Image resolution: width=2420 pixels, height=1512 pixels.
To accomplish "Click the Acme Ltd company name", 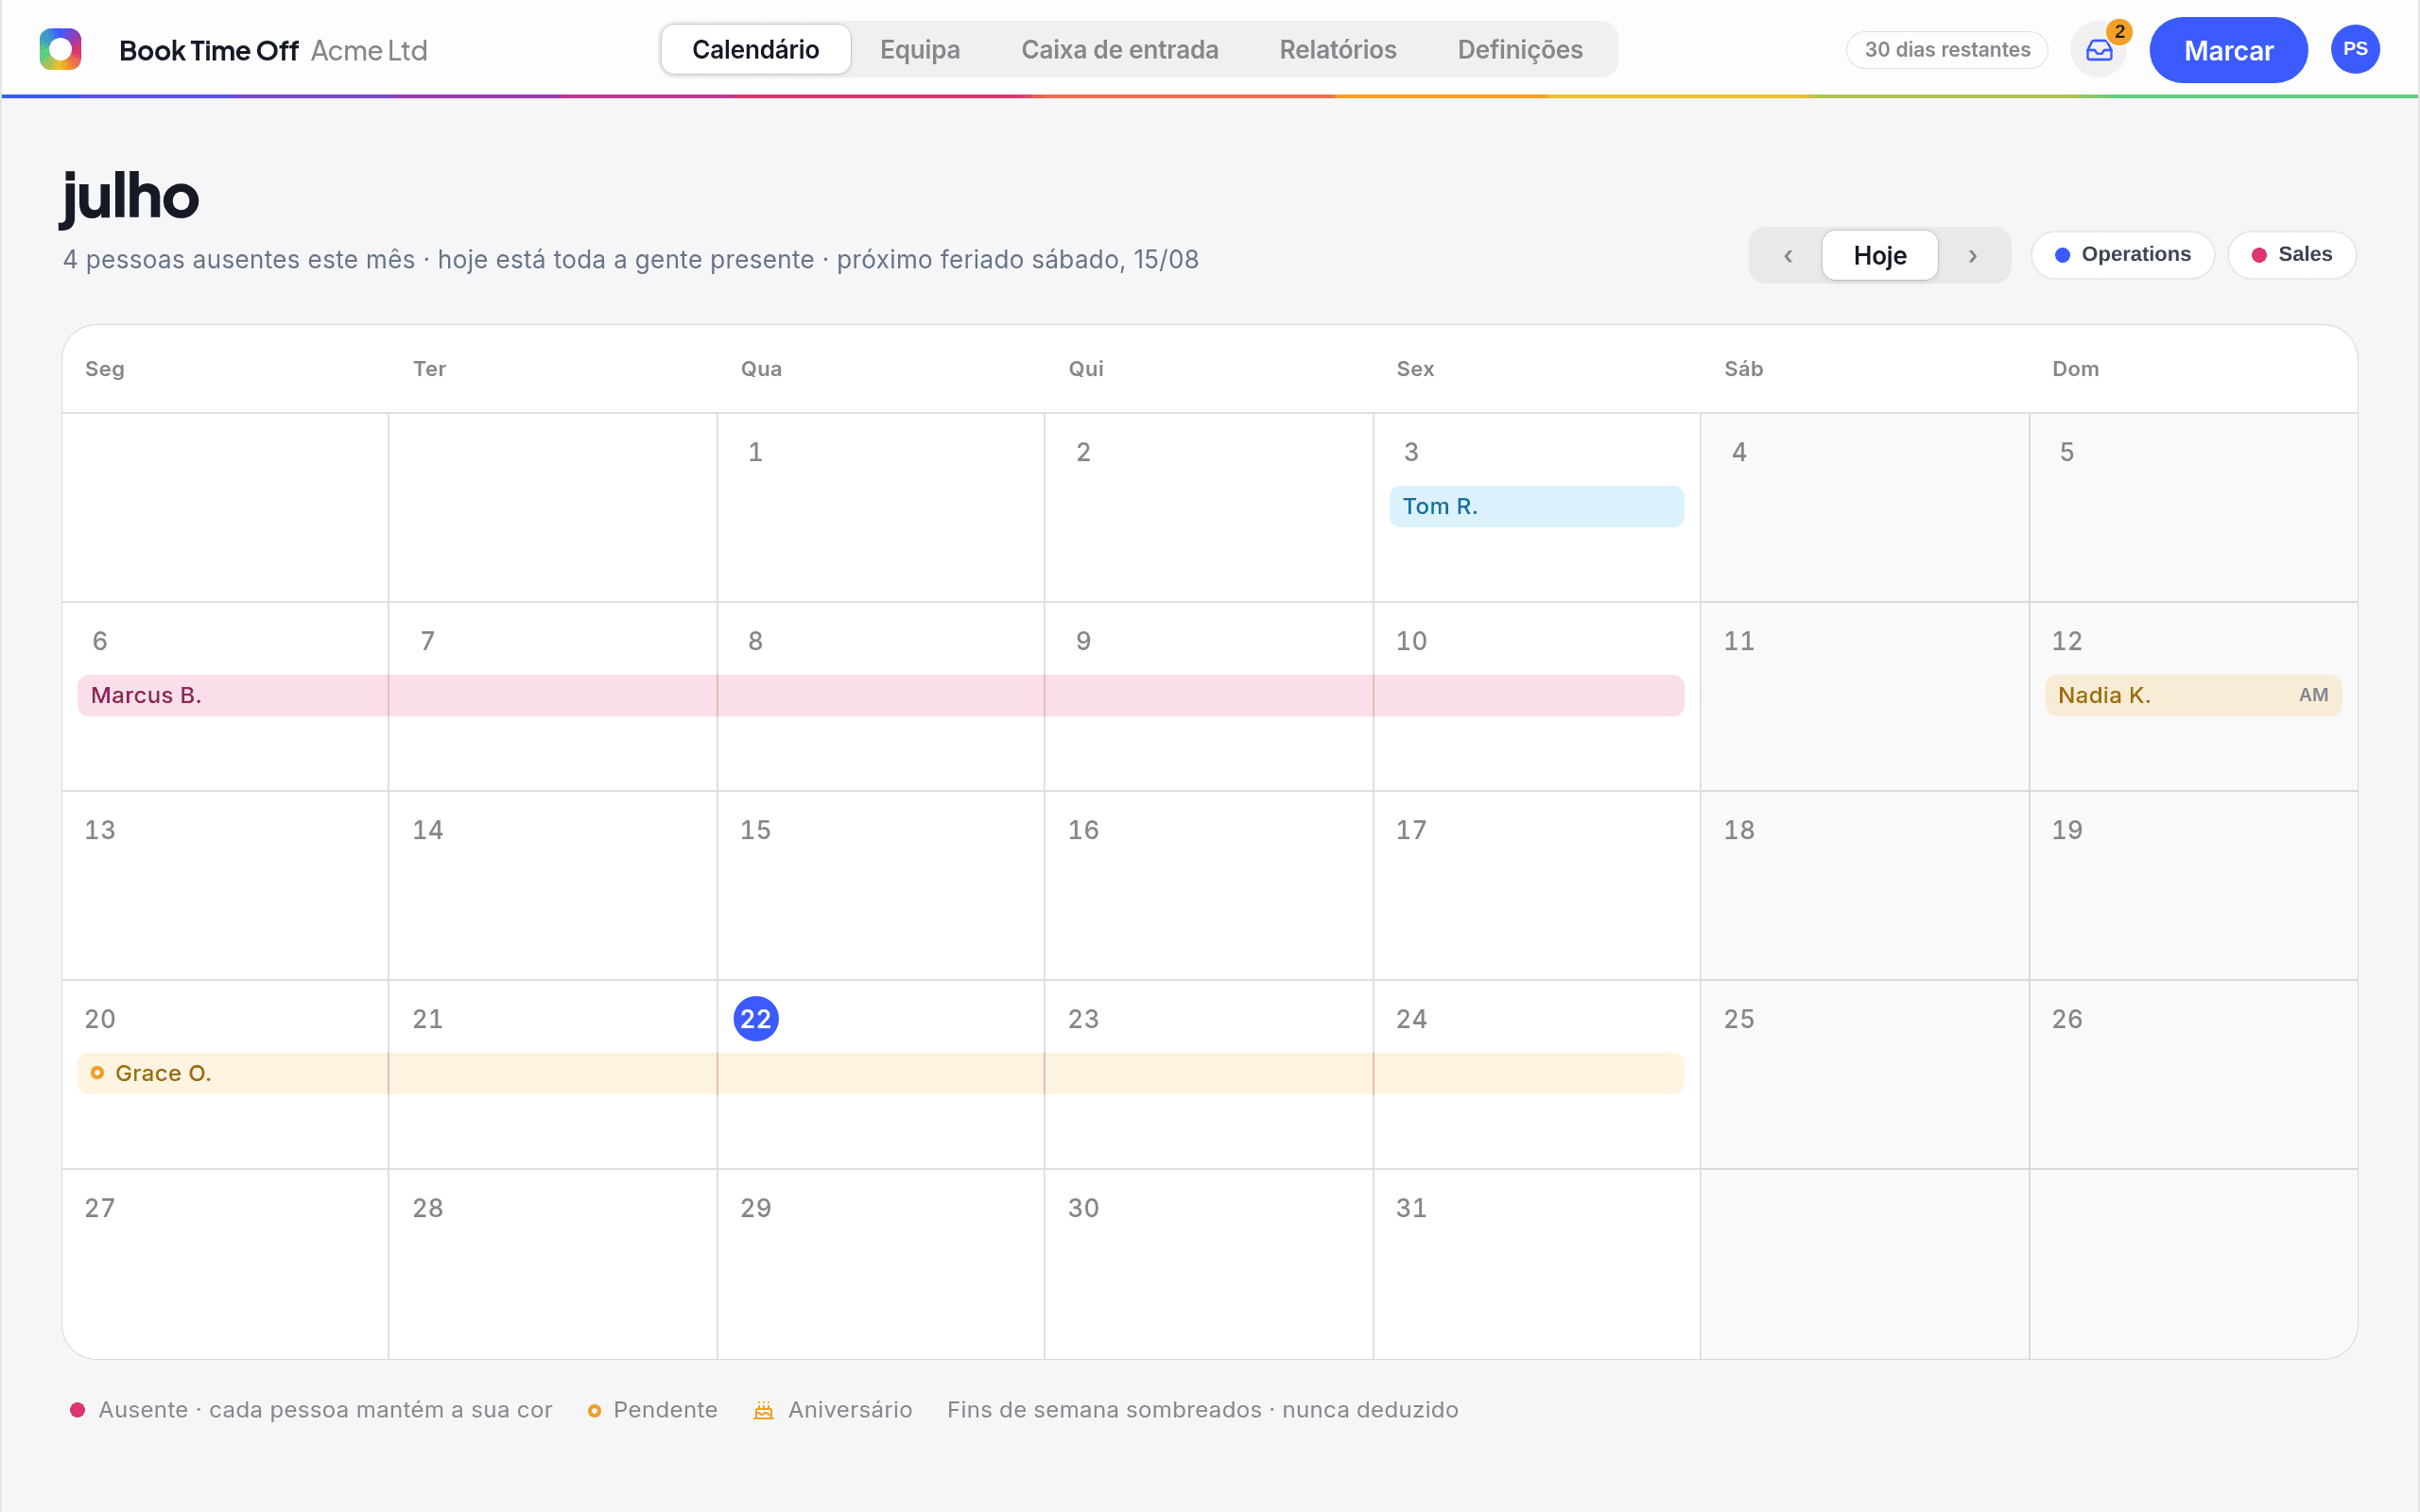I will click(369, 50).
